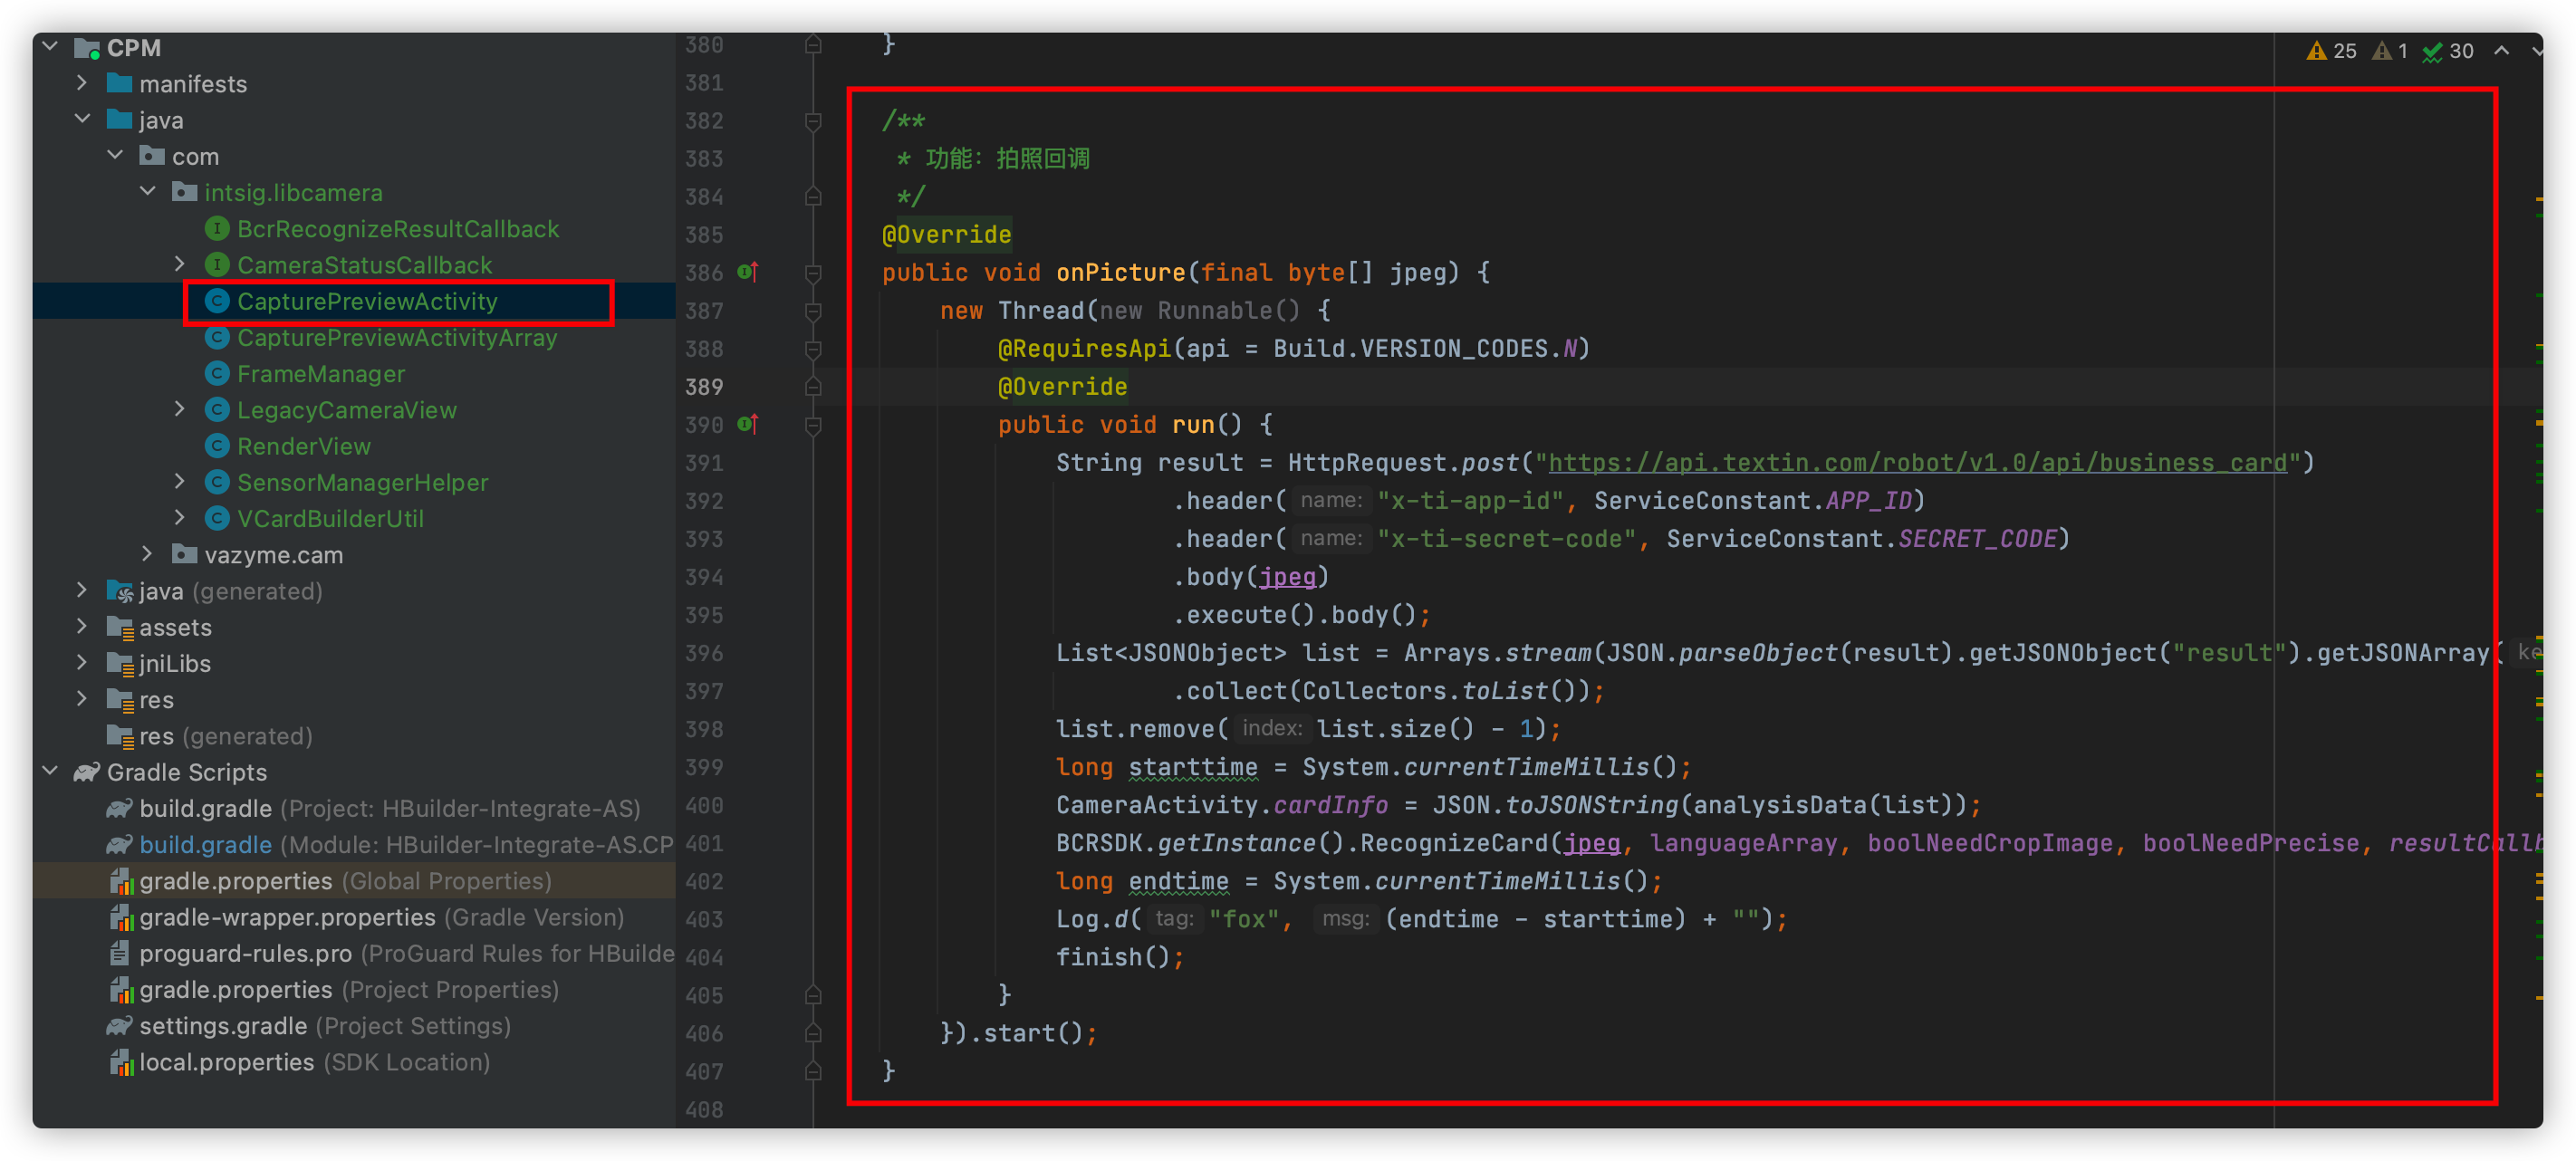Image resolution: width=2576 pixels, height=1161 pixels.
Task: Collapse the CPM module root
Action: (50, 47)
